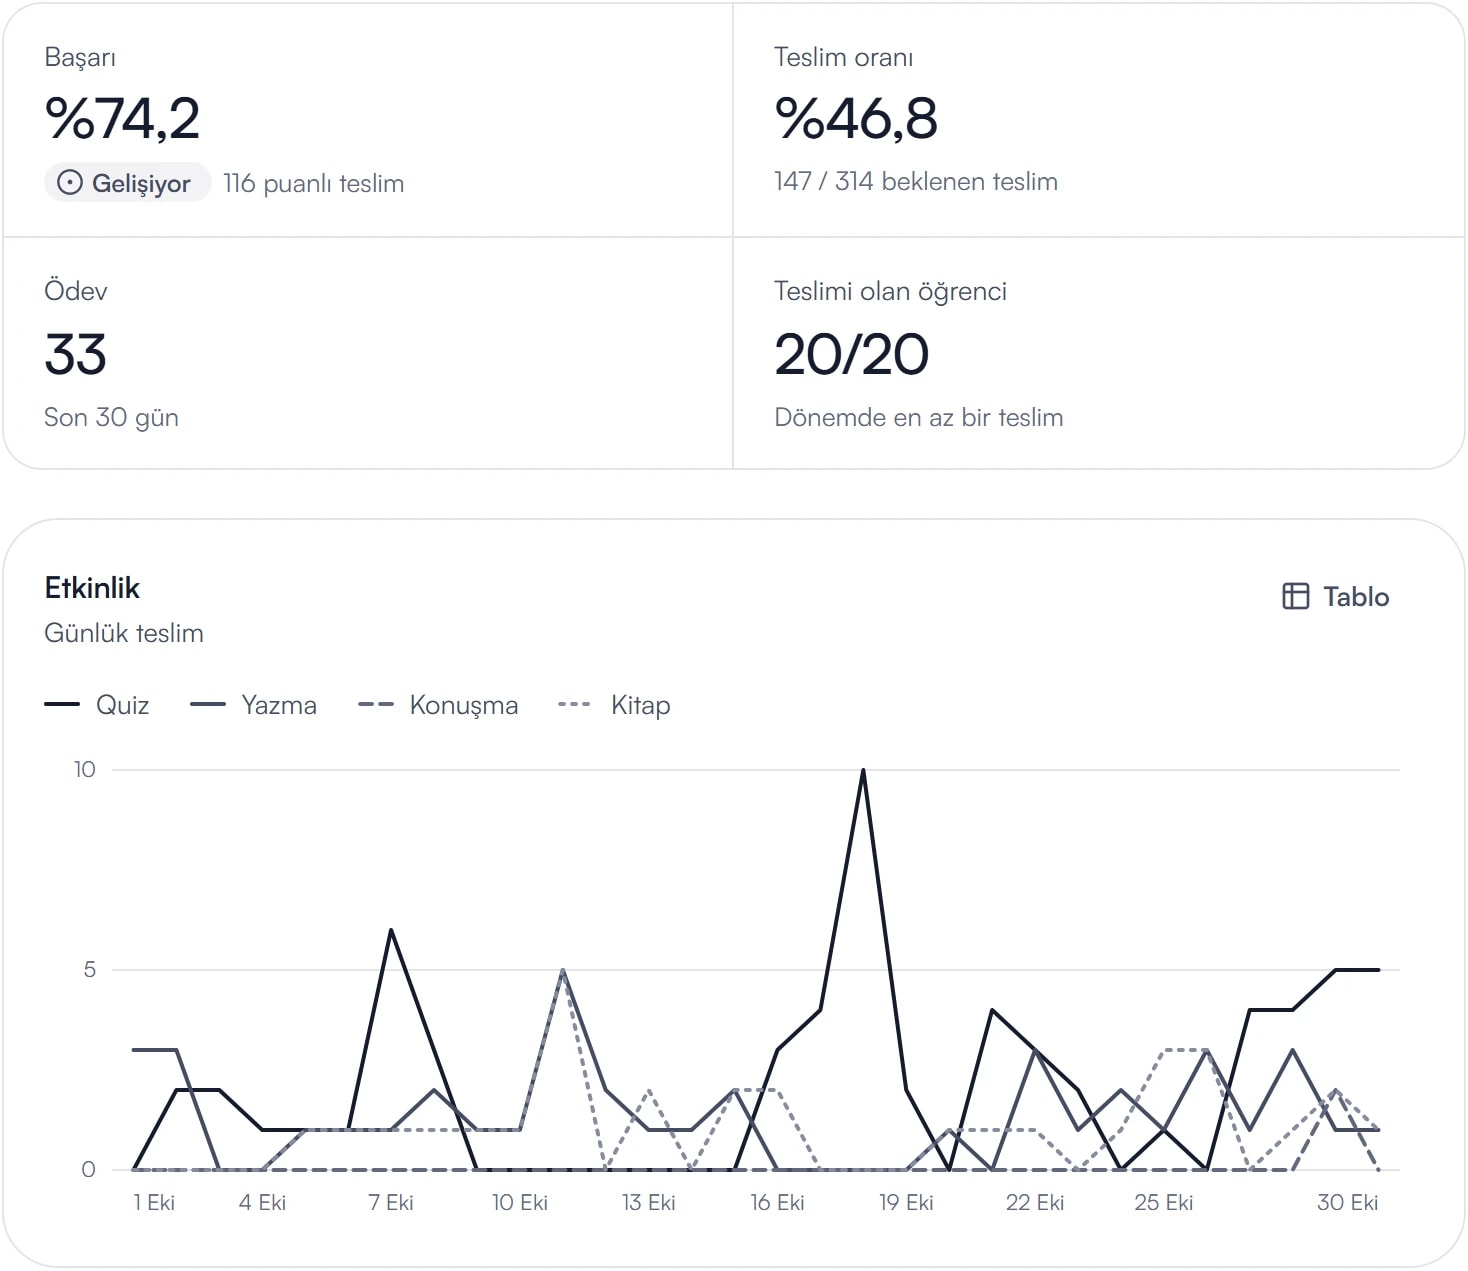Click the Etkinlik chart title

92,587
